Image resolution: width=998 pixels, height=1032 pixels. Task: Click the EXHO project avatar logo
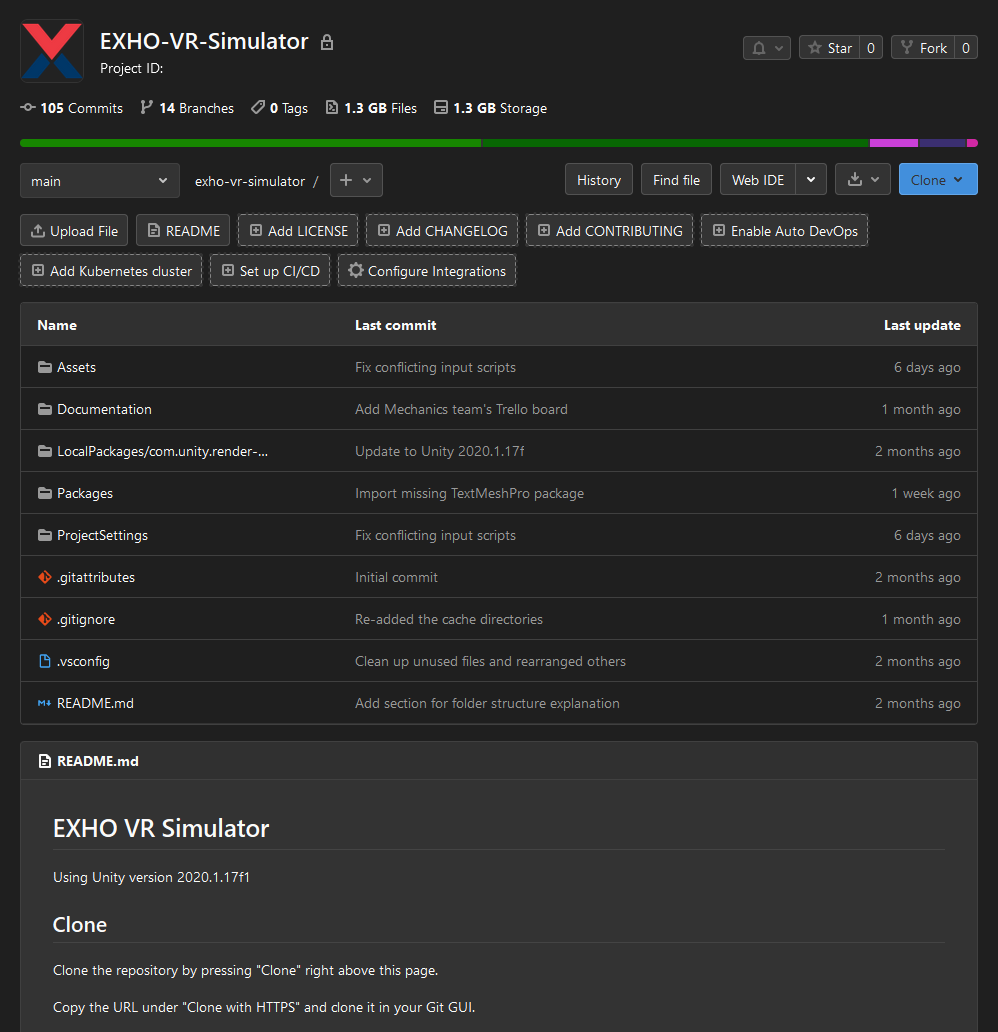(52, 50)
